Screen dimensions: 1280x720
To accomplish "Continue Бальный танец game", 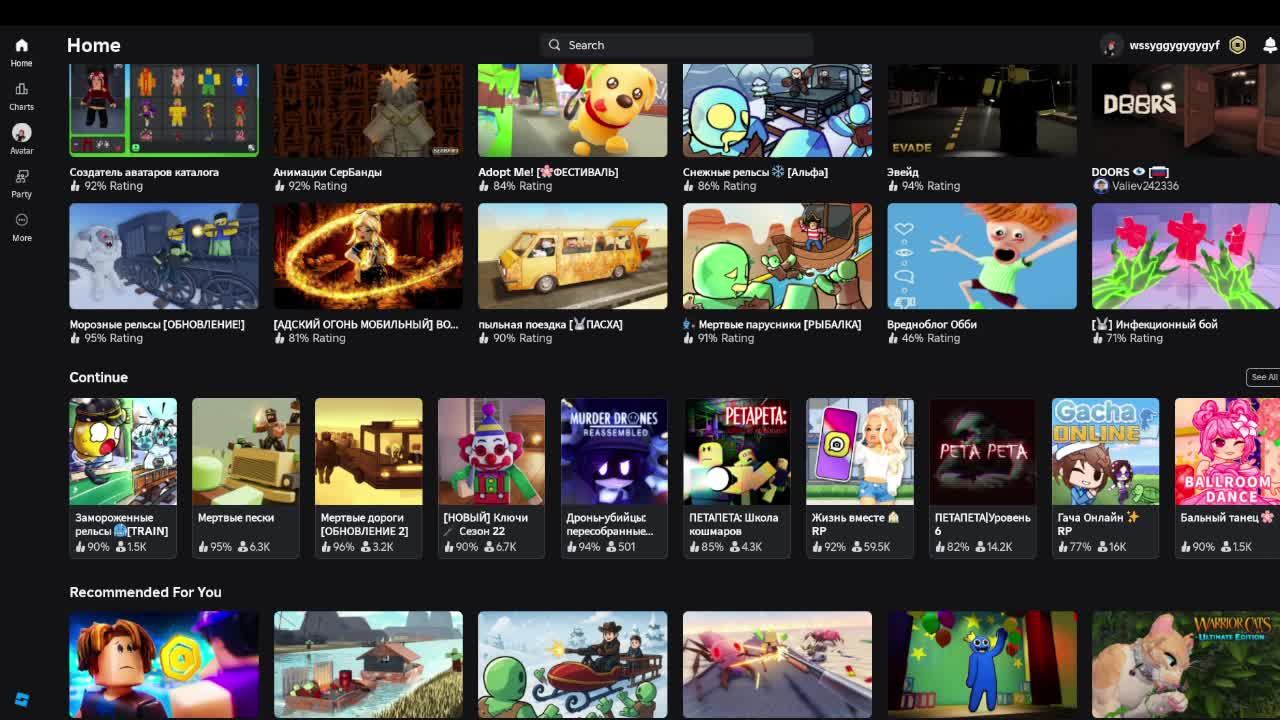I will [1227, 477].
